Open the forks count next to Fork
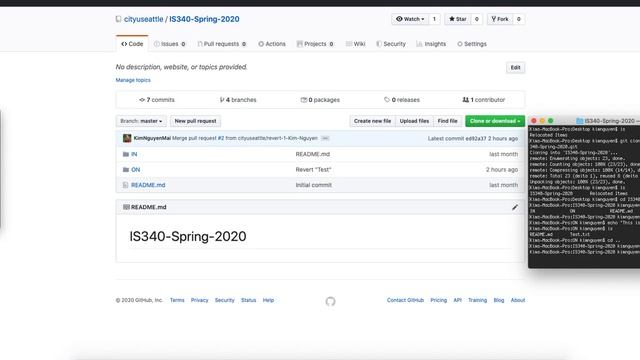640x360 pixels. coord(519,19)
